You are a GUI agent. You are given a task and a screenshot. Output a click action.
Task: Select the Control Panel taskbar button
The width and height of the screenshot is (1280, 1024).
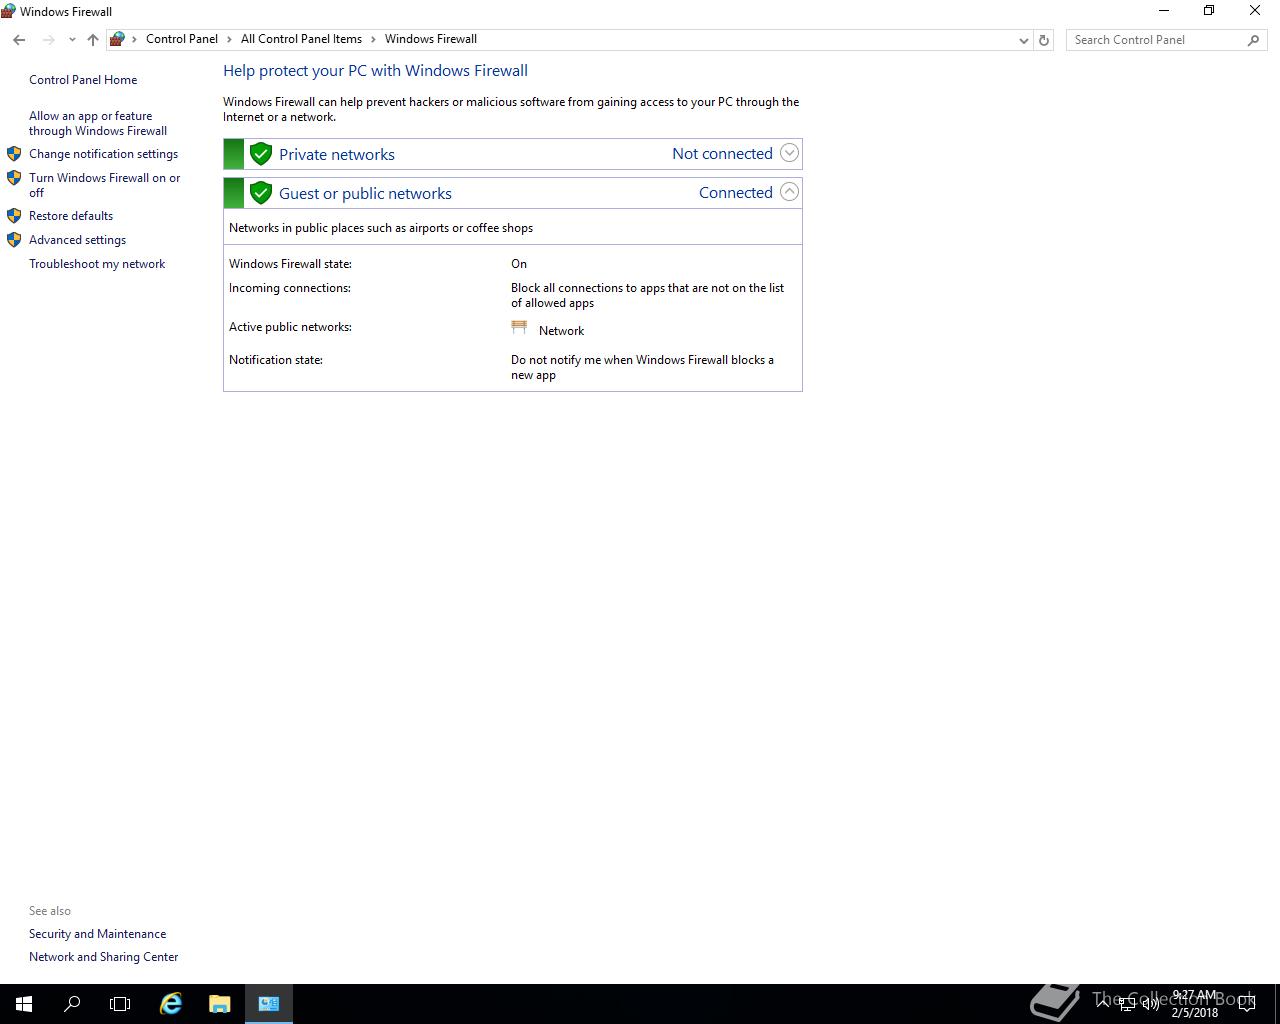[x=269, y=1004]
